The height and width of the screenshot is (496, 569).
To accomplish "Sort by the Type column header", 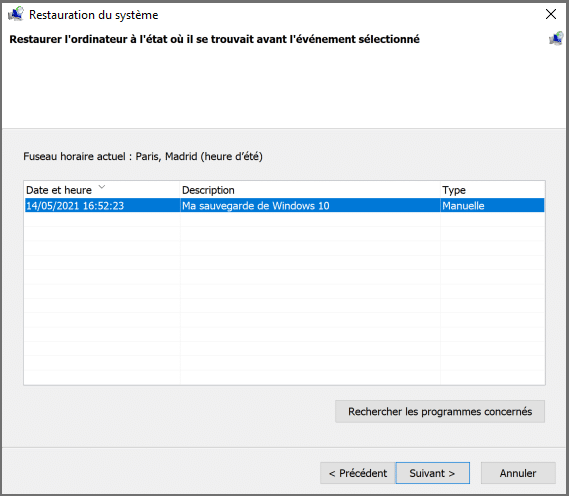I will pyautogui.click(x=492, y=190).
